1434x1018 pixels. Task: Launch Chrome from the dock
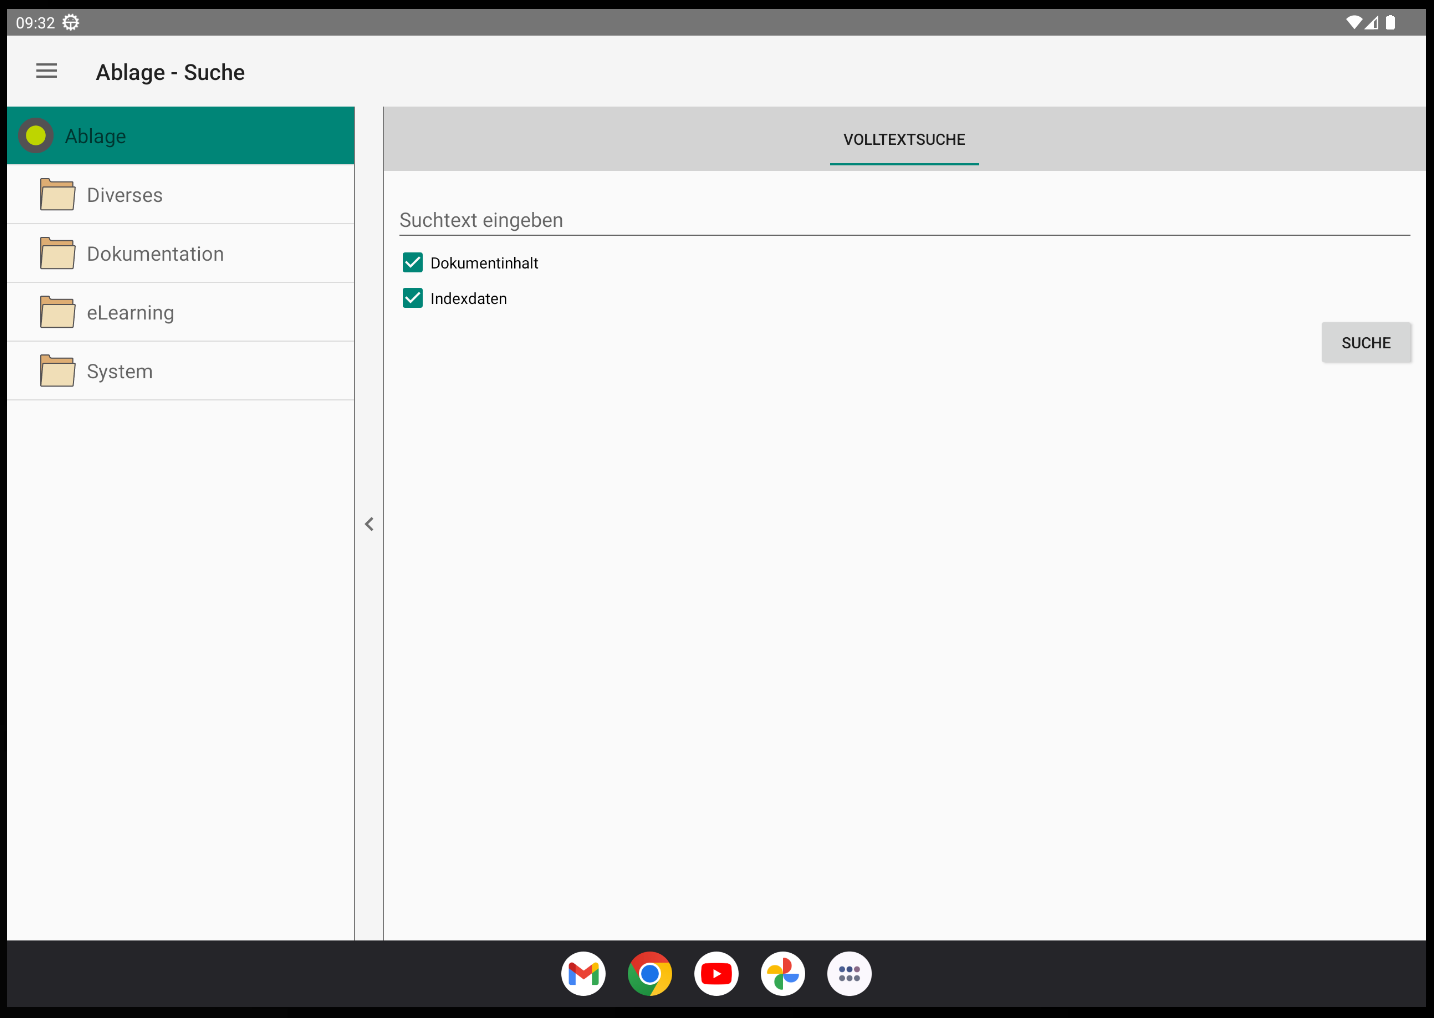pyautogui.click(x=650, y=973)
